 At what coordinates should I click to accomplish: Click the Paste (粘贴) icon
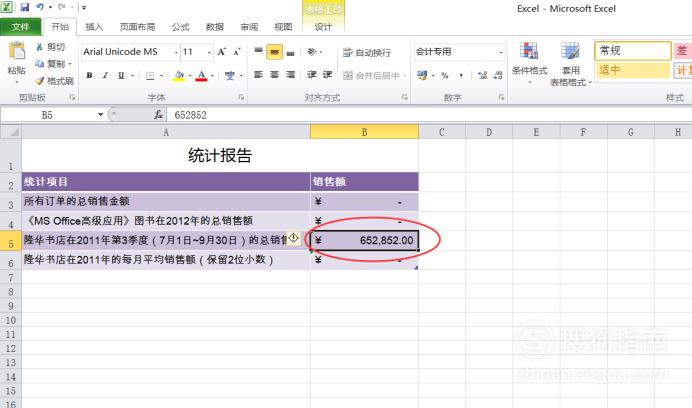pos(17,51)
